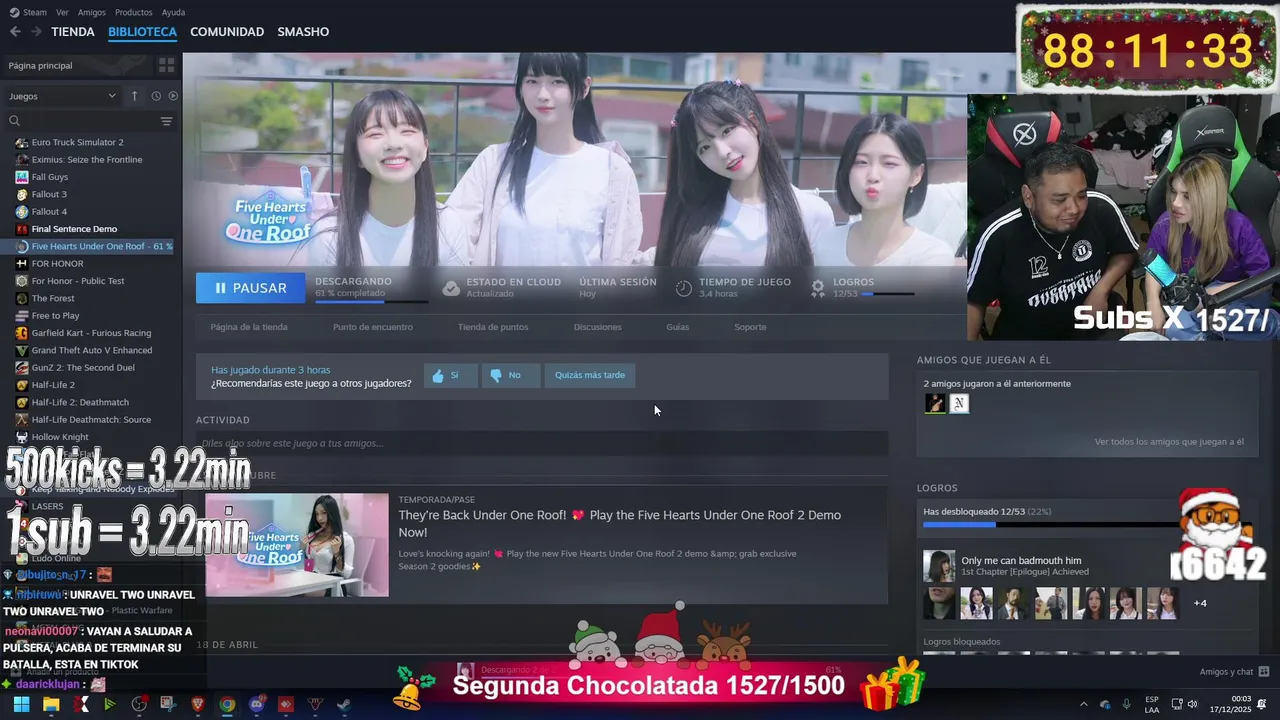The width and height of the screenshot is (1280, 720).
Task: Click the forward navigation arrow
Action: pos(36,31)
